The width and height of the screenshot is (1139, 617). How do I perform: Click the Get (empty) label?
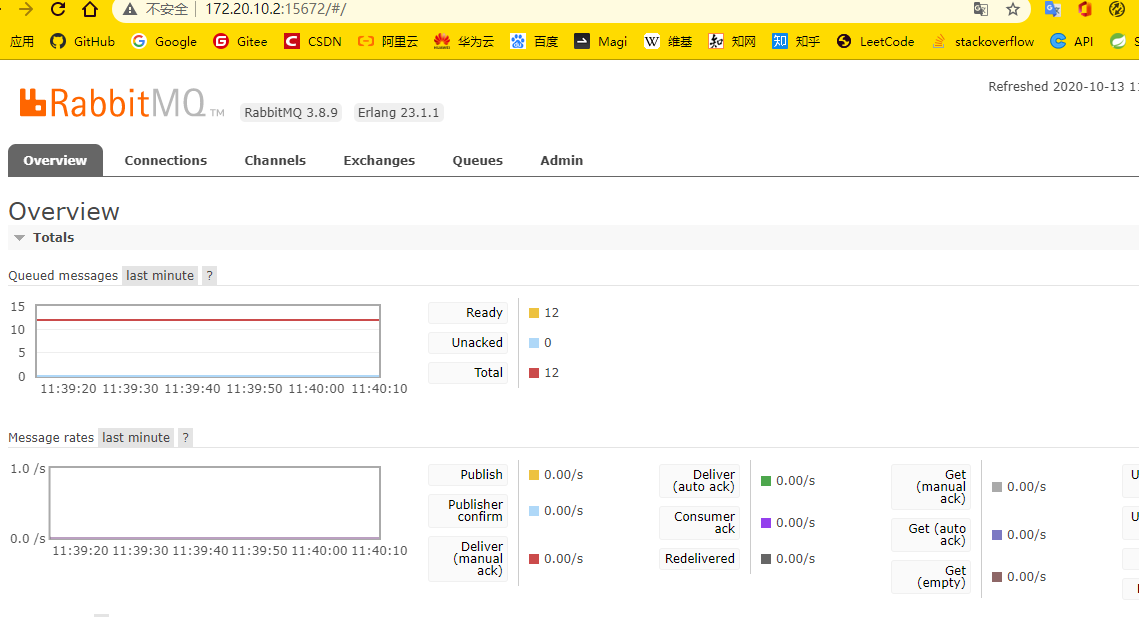(x=931, y=576)
